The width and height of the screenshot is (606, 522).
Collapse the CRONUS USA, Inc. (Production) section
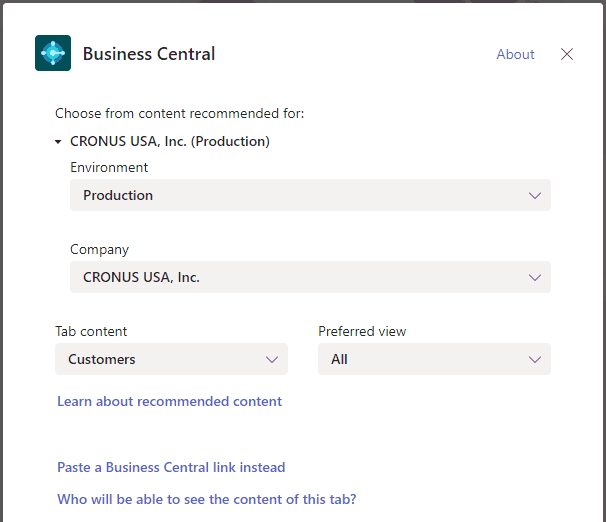[58, 142]
